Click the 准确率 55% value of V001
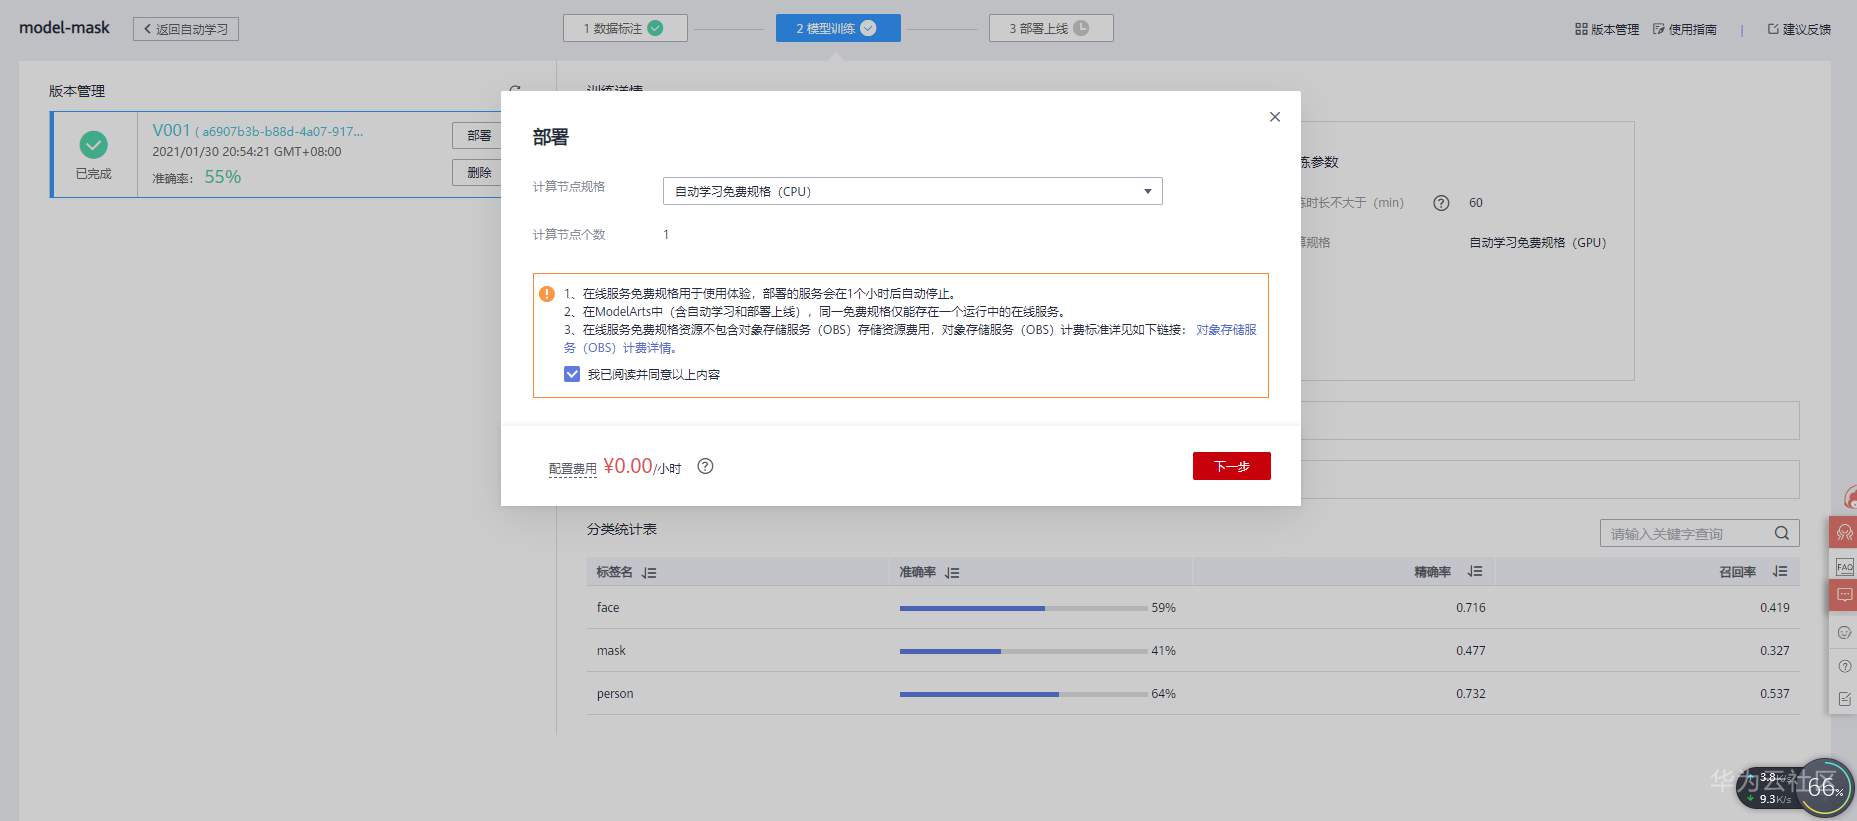Image resolution: width=1857 pixels, height=821 pixels. [x=223, y=177]
